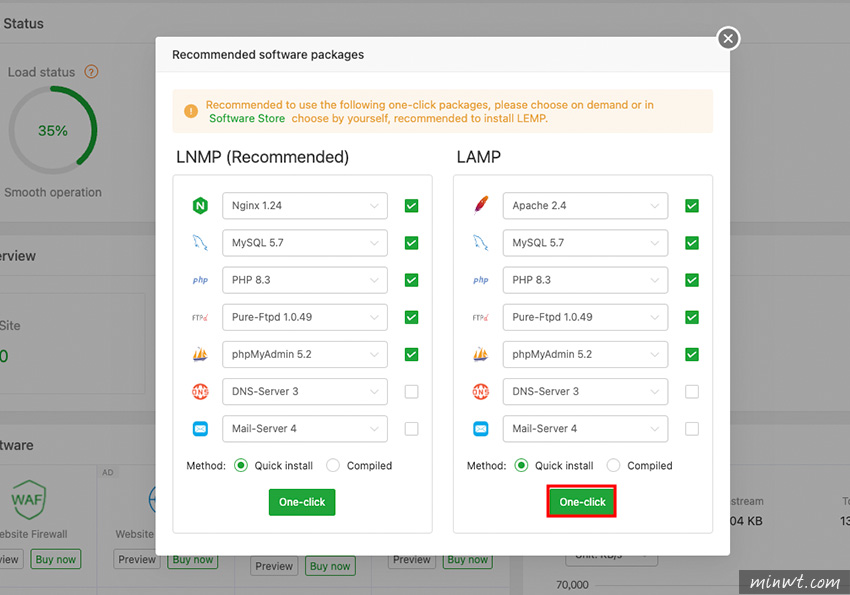Click Buy now under Website Firewall

(56, 559)
